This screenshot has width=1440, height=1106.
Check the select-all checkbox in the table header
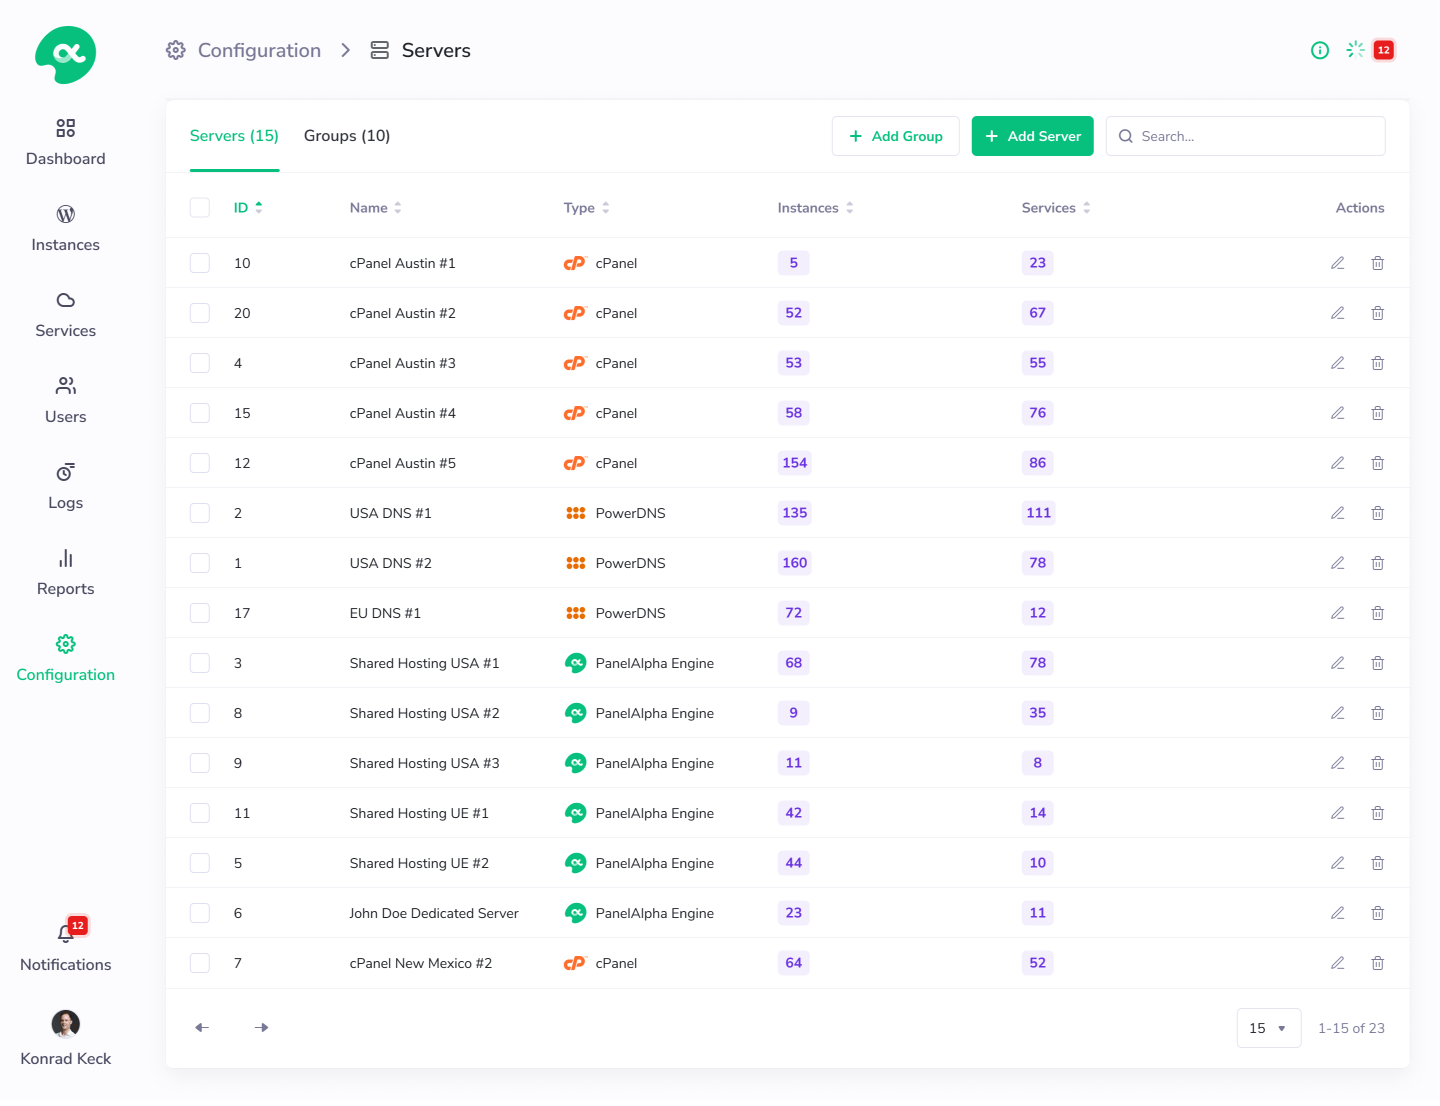(199, 207)
